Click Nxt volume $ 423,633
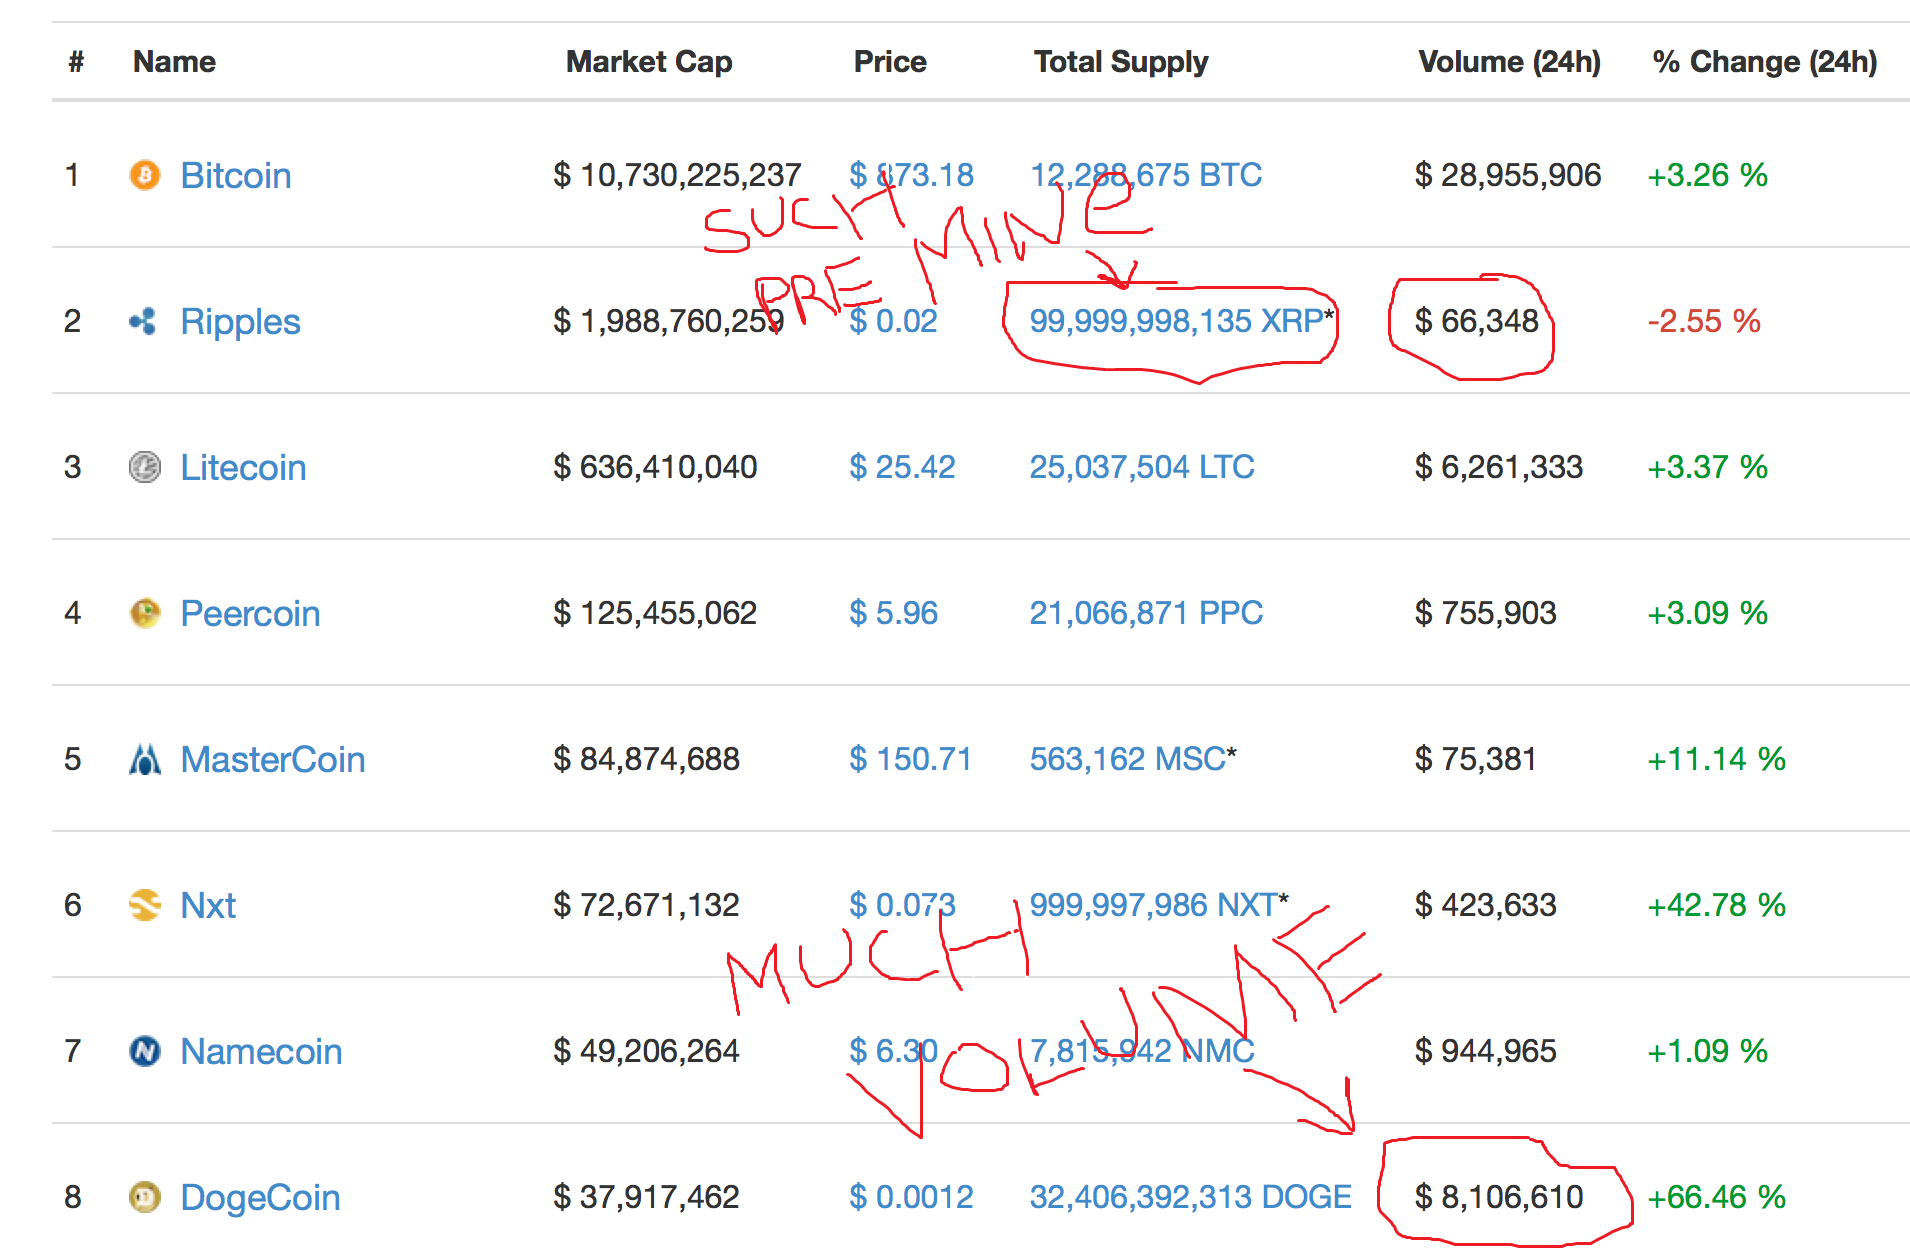This screenshot has height=1258, width=1910. [1485, 905]
